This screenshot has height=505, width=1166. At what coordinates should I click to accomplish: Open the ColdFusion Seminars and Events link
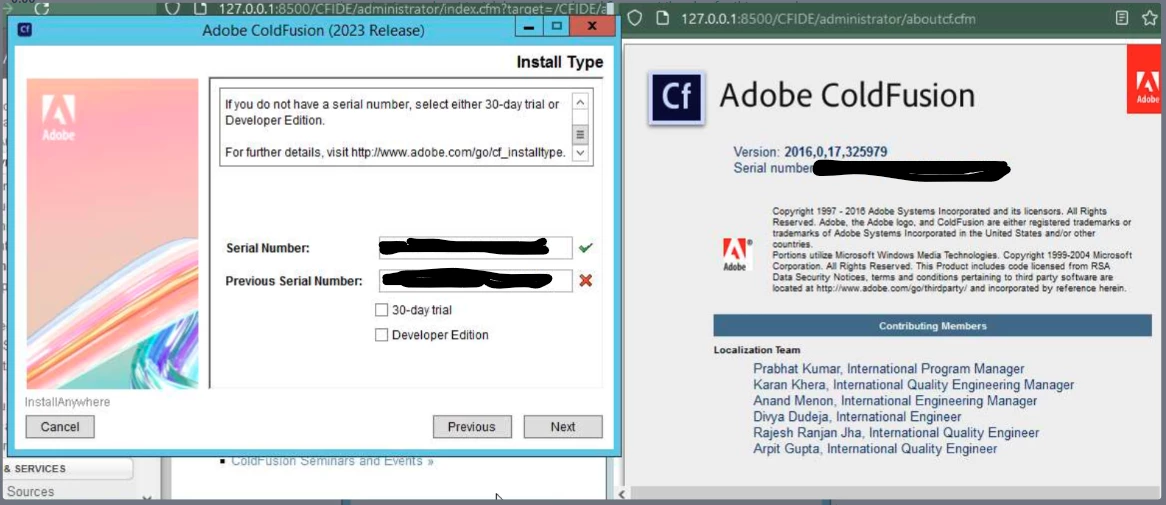coord(332,461)
